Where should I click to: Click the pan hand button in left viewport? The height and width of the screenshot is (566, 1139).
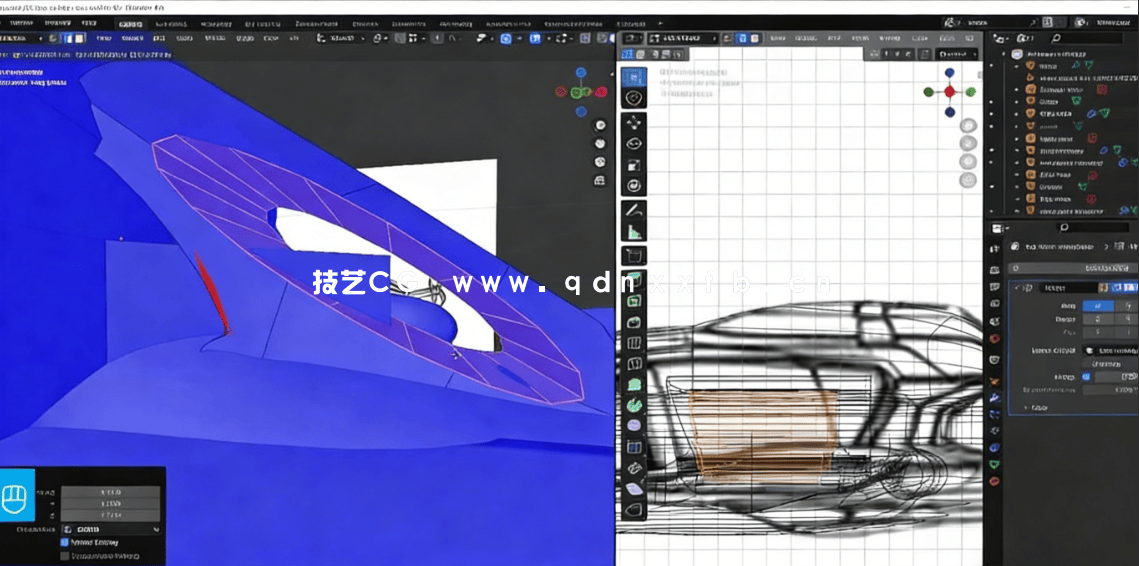click(x=600, y=143)
